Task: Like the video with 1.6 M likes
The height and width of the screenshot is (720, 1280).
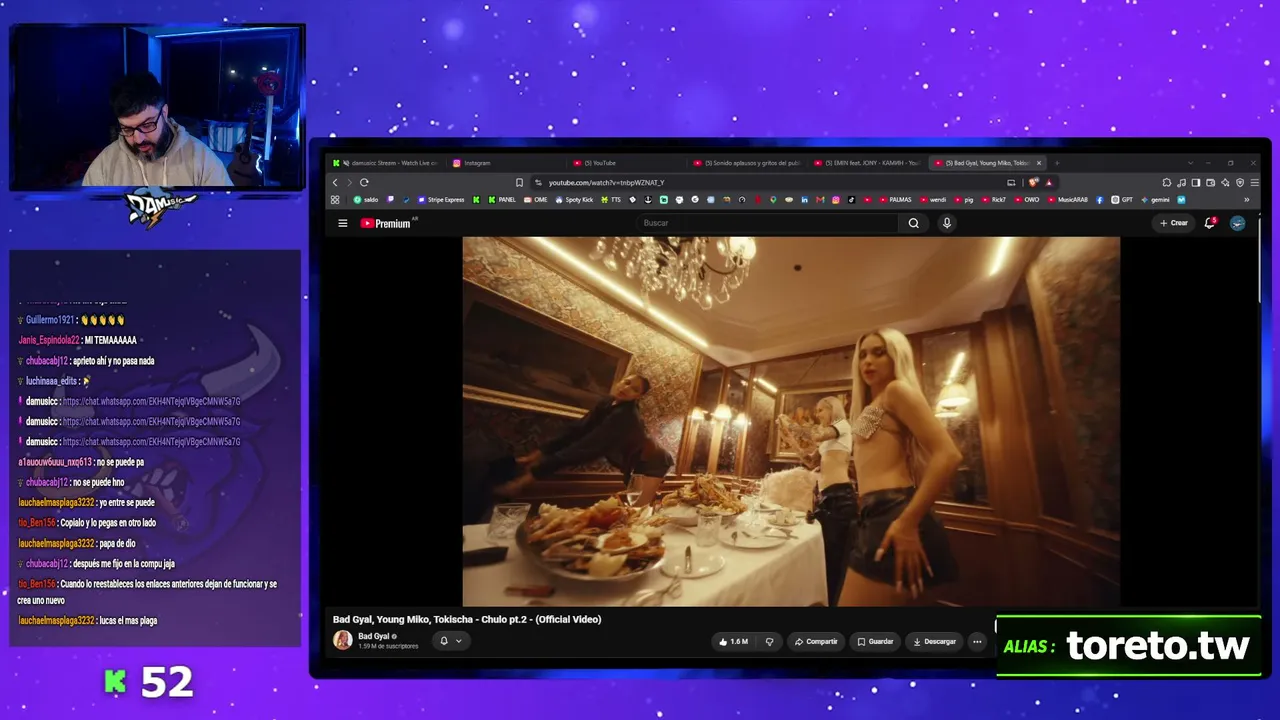Action: point(733,642)
